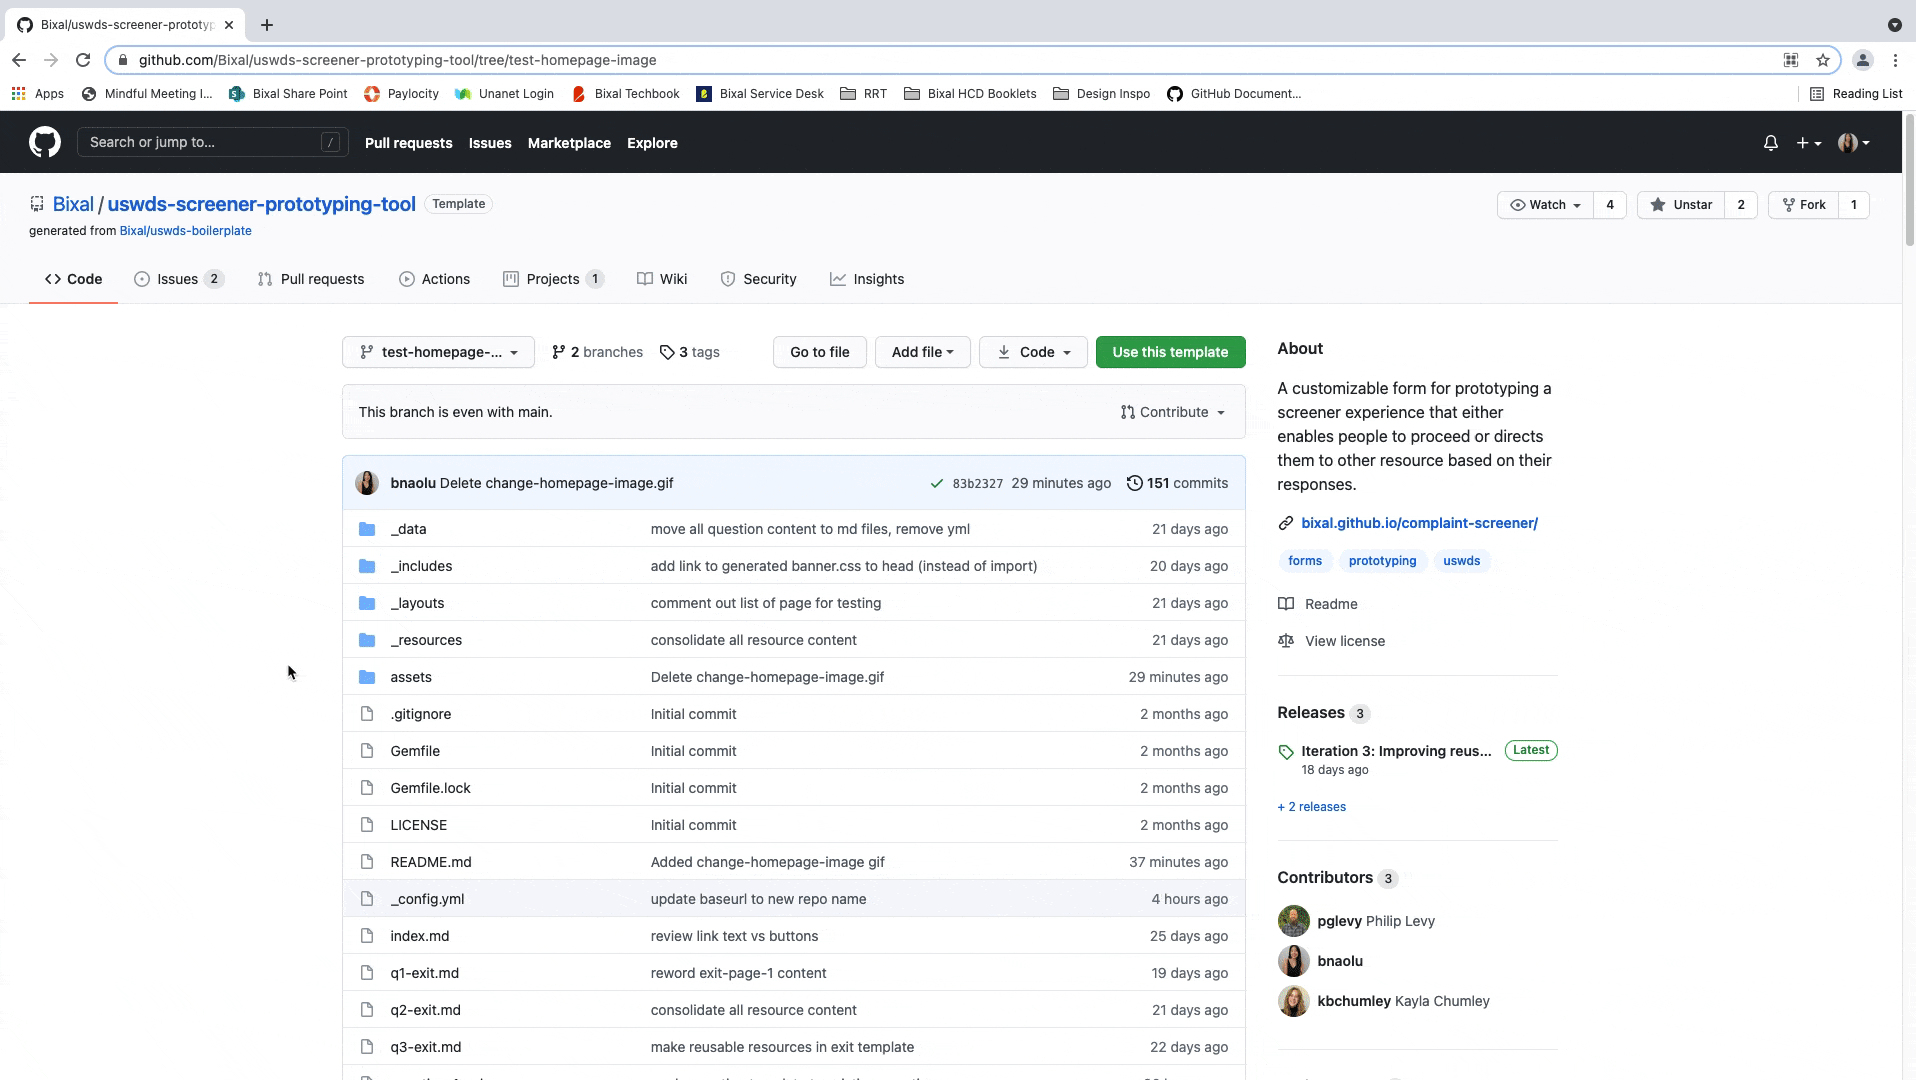Fork the repository

1804,205
